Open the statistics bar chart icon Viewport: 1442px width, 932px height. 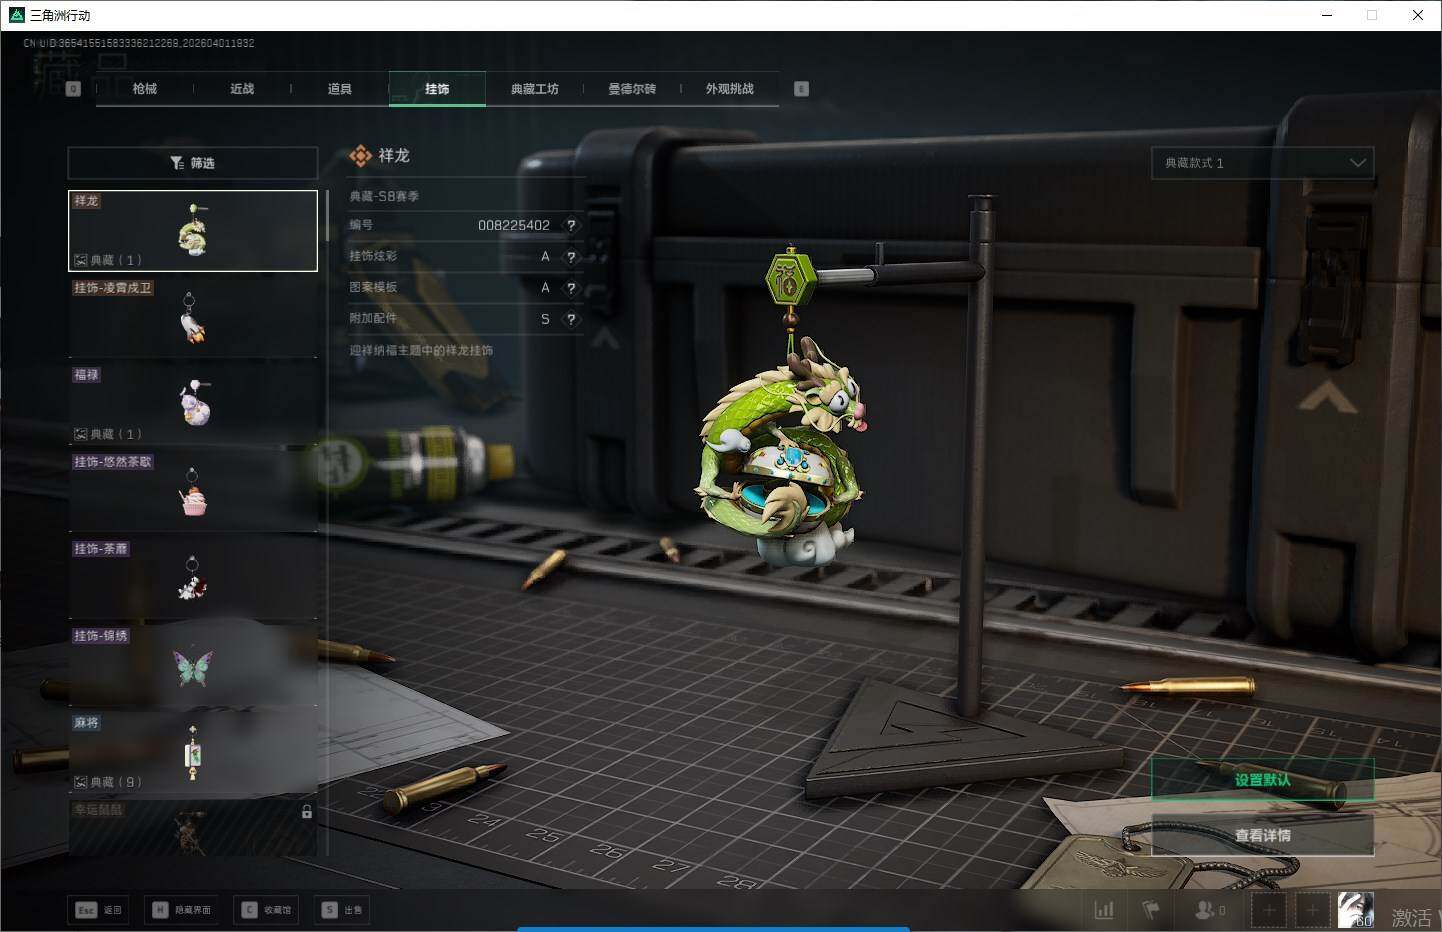(1104, 910)
